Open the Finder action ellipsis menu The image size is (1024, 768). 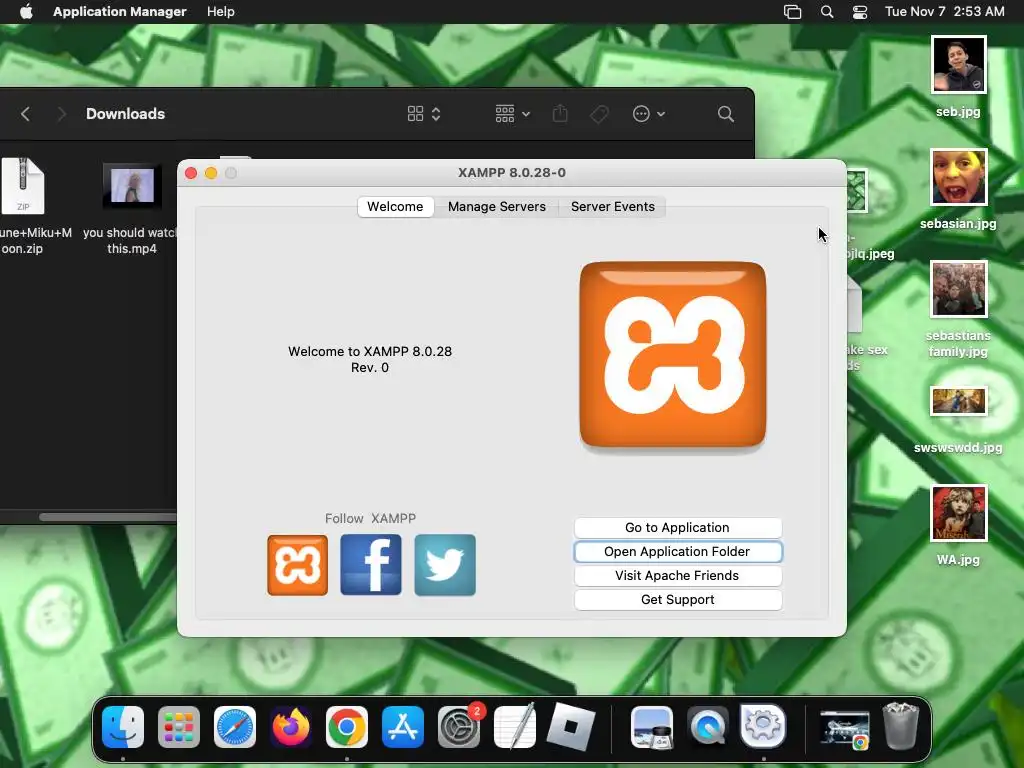click(x=648, y=114)
